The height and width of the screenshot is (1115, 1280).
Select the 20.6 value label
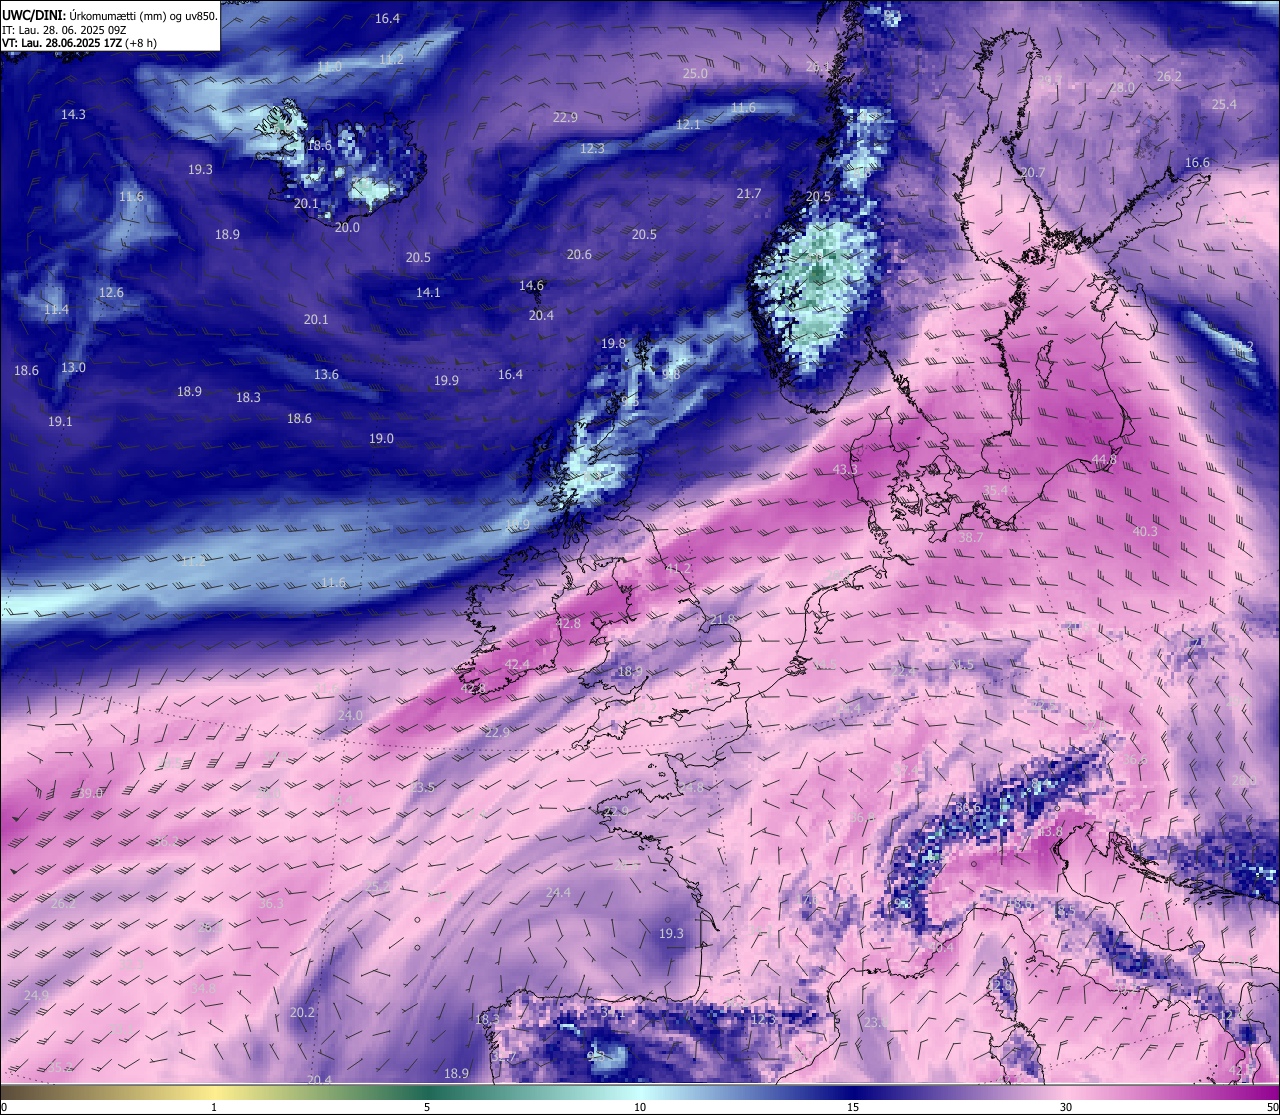pyautogui.click(x=579, y=255)
